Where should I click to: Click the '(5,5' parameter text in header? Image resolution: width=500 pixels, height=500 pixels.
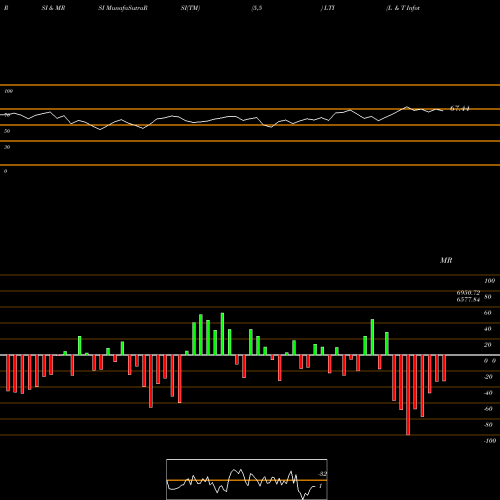click(x=257, y=8)
